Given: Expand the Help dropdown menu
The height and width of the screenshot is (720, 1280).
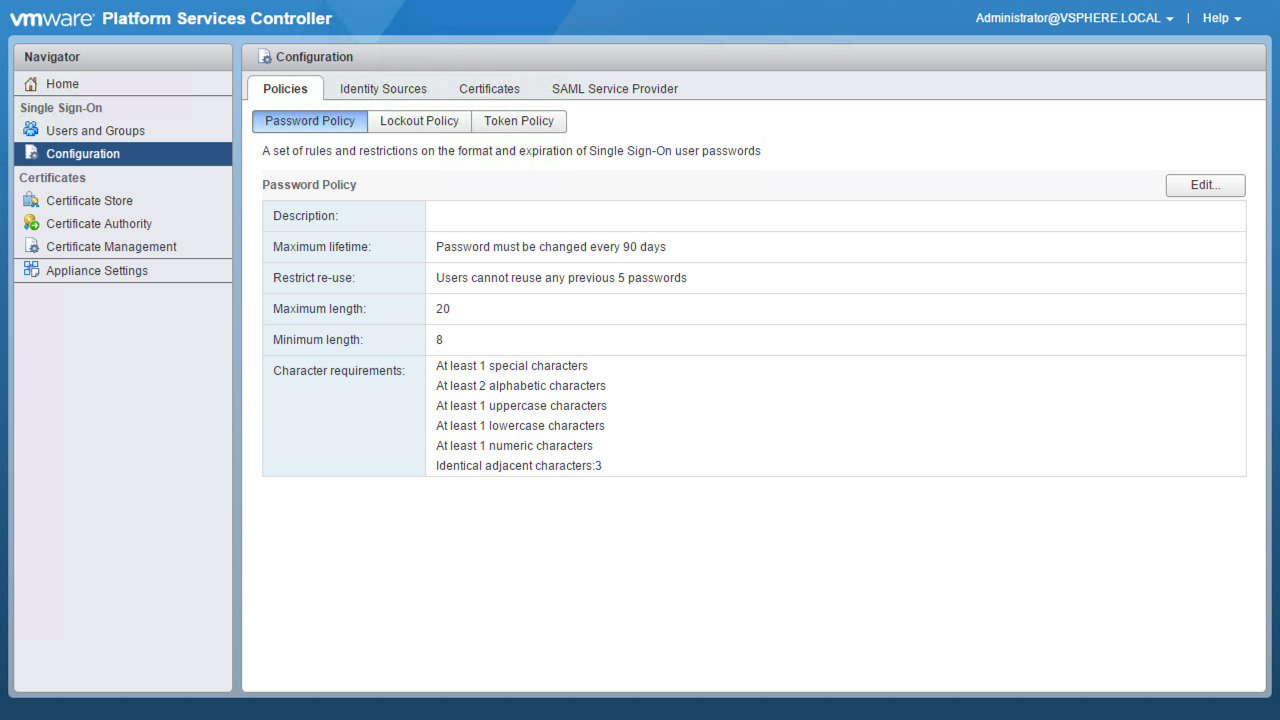Looking at the screenshot, I should (1221, 18).
